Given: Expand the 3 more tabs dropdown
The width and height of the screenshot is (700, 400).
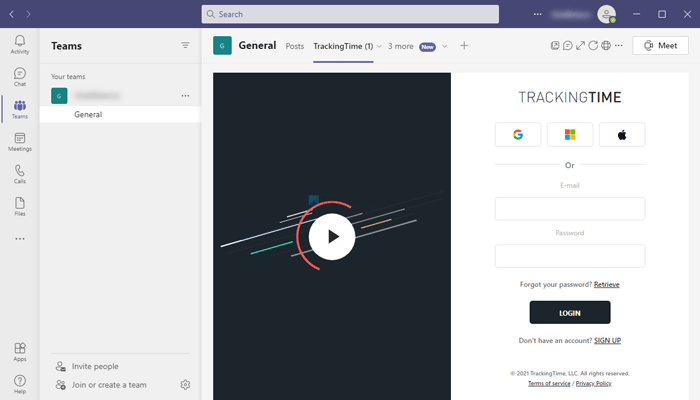Looking at the screenshot, I should [444, 46].
